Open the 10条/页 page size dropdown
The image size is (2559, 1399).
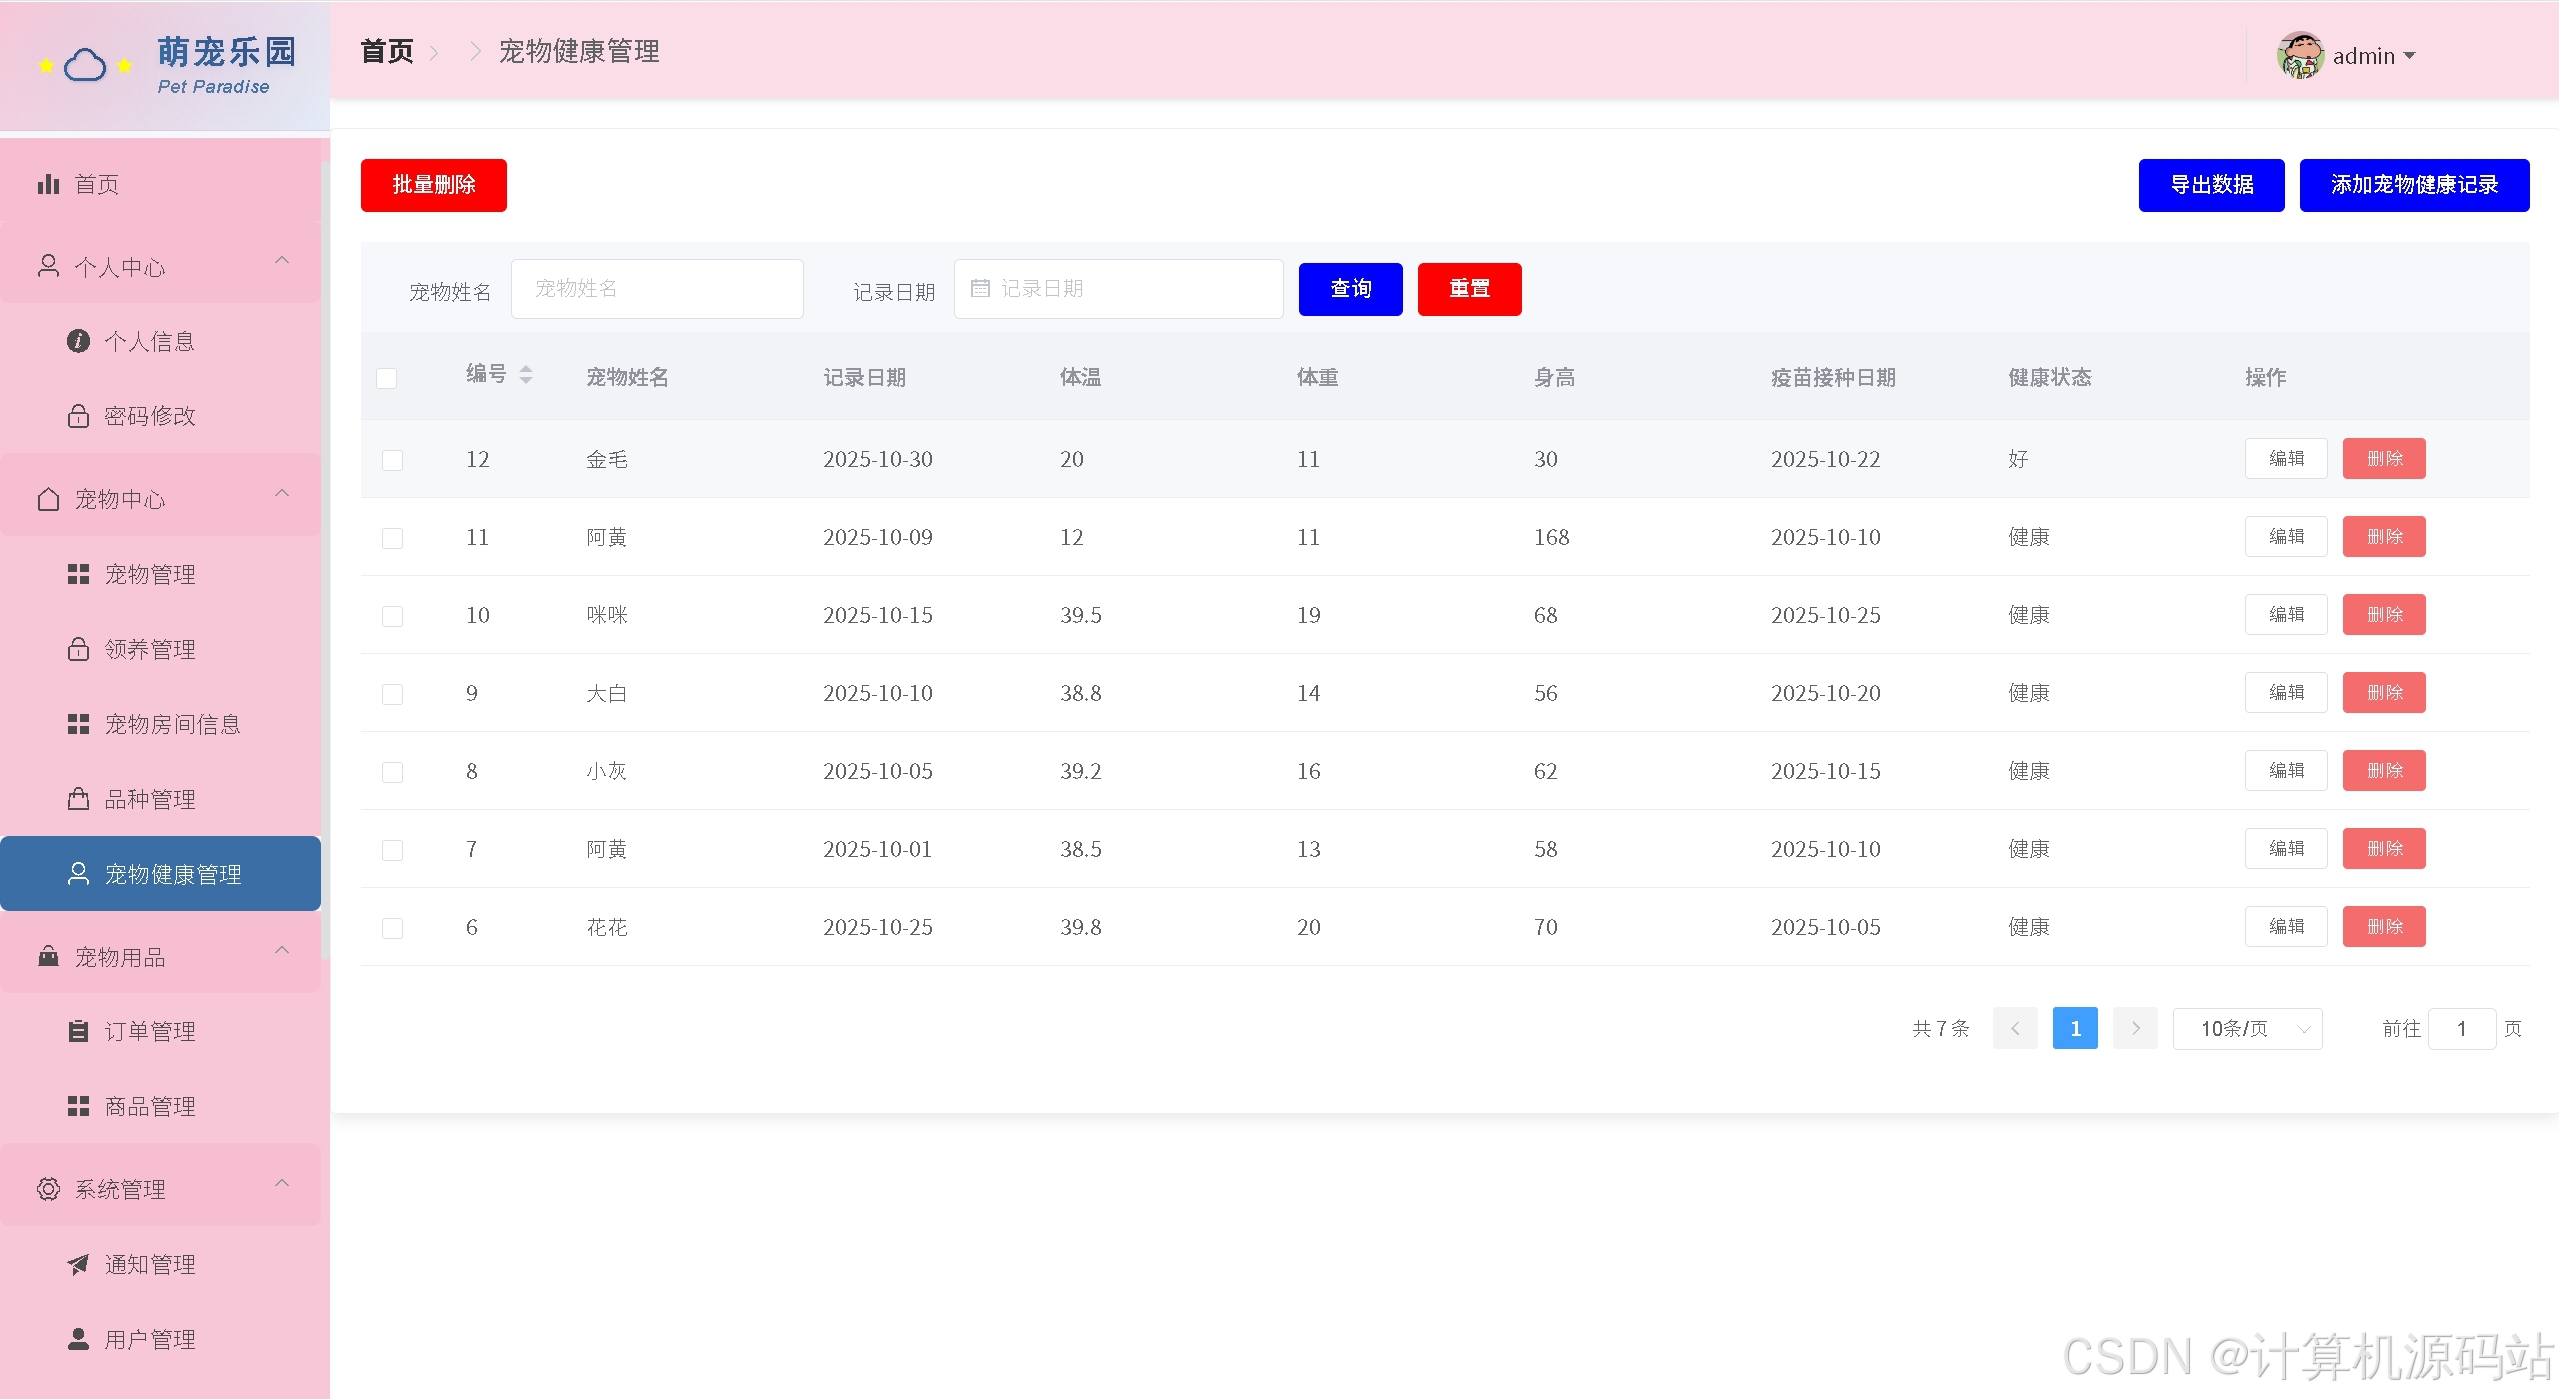pos(2247,1028)
